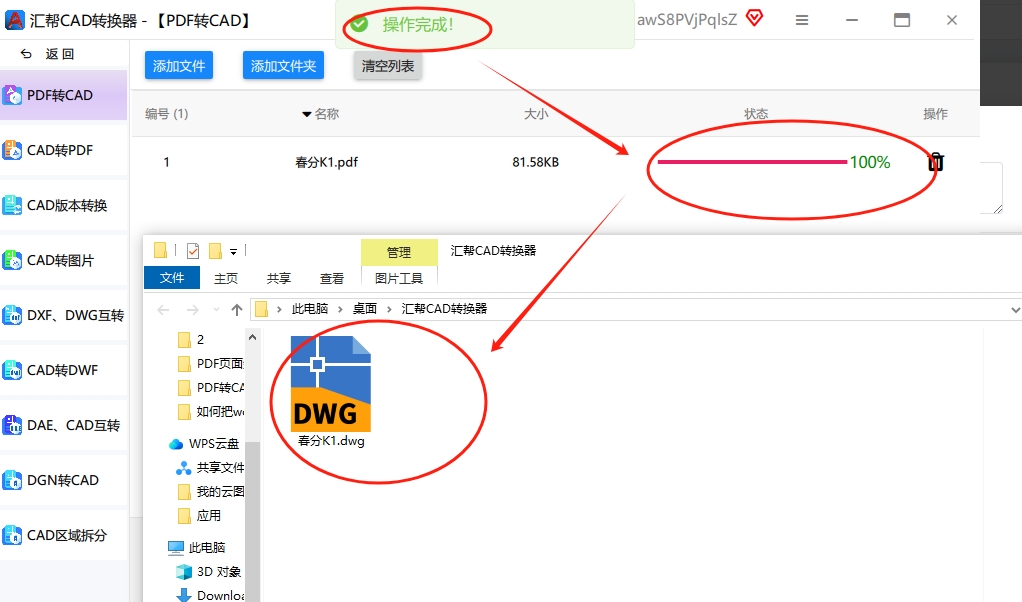Image resolution: width=1022 pixels, height=602 pixels.
Task: Open Downloads in navigation pane
Action: click(x=209, y=595)
